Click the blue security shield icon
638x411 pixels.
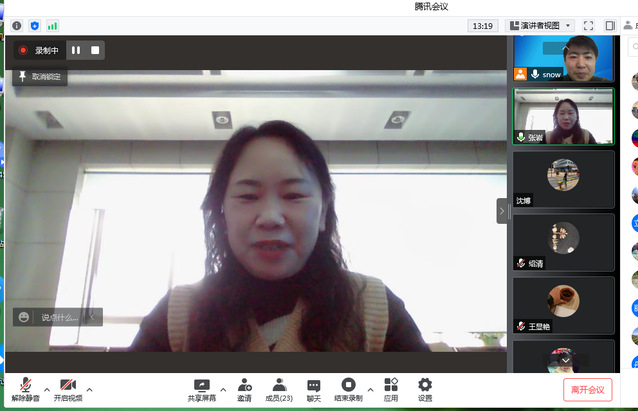(35, 25)
